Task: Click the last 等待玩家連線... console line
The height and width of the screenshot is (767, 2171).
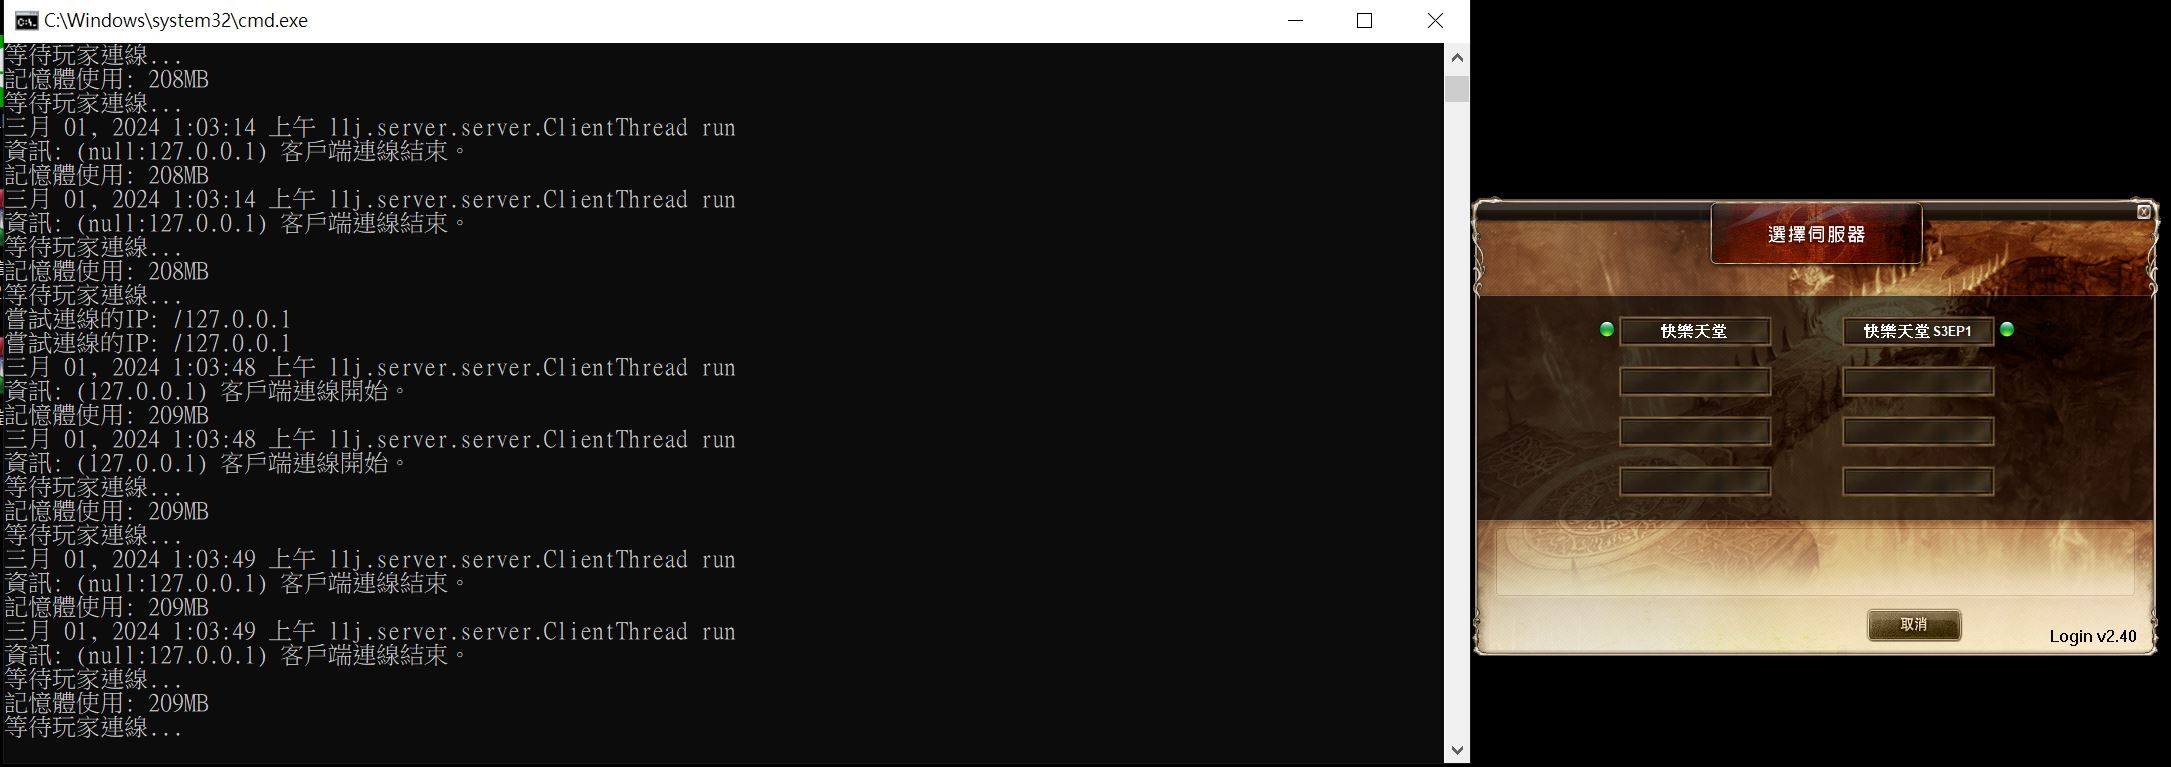Action: click(x=93, y=727)
